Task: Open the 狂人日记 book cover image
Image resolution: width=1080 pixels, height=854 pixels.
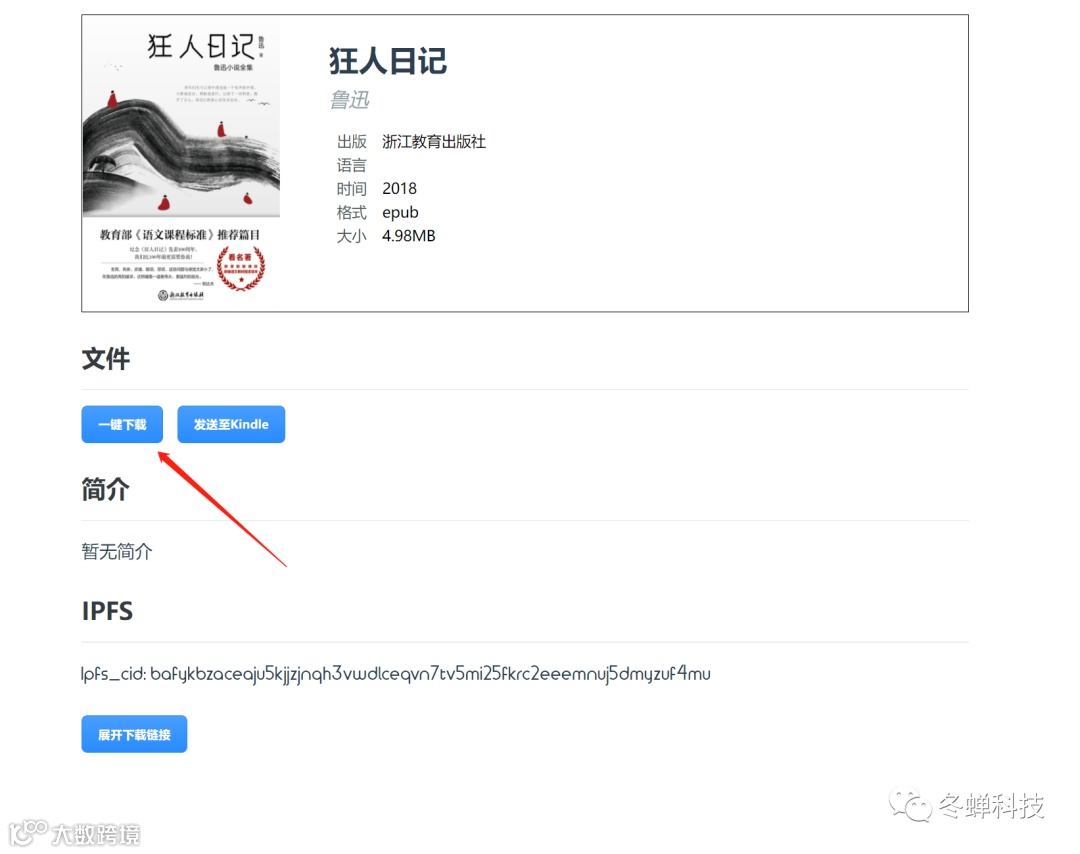Action: pyautogui.click(x=181, y=163)
